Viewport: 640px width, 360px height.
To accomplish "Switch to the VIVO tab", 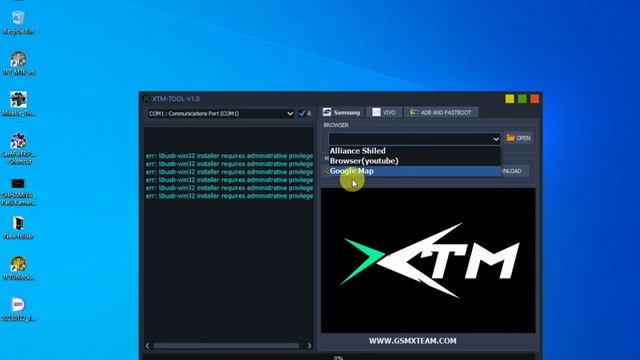I will (x=384, y=112).
